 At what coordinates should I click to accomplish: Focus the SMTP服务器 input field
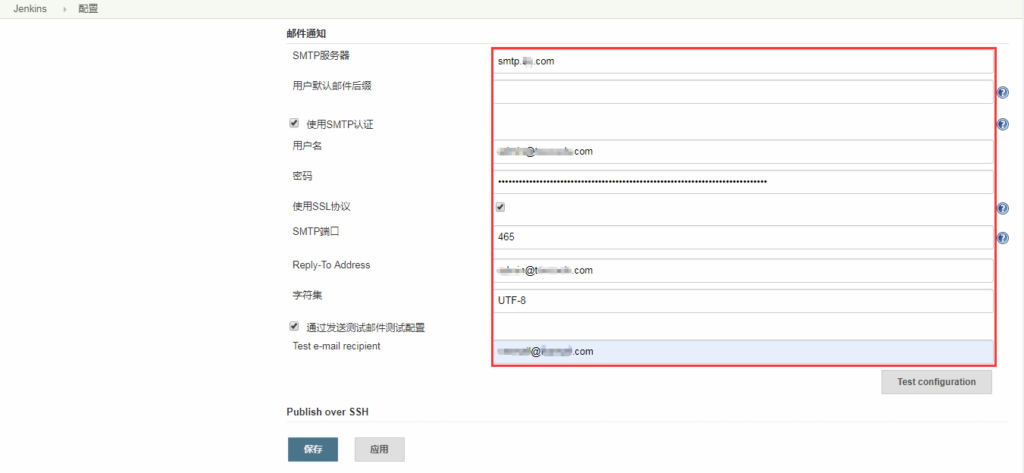point(742,61)
